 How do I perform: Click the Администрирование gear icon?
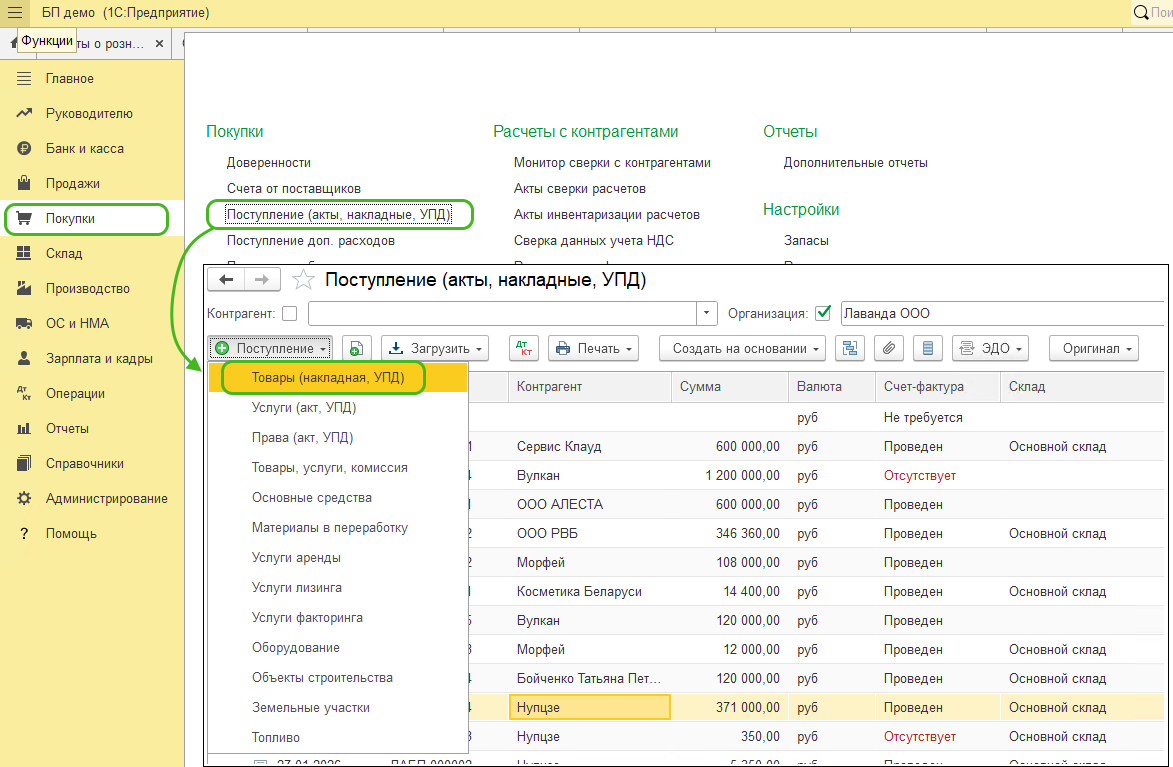coord(24,498)
